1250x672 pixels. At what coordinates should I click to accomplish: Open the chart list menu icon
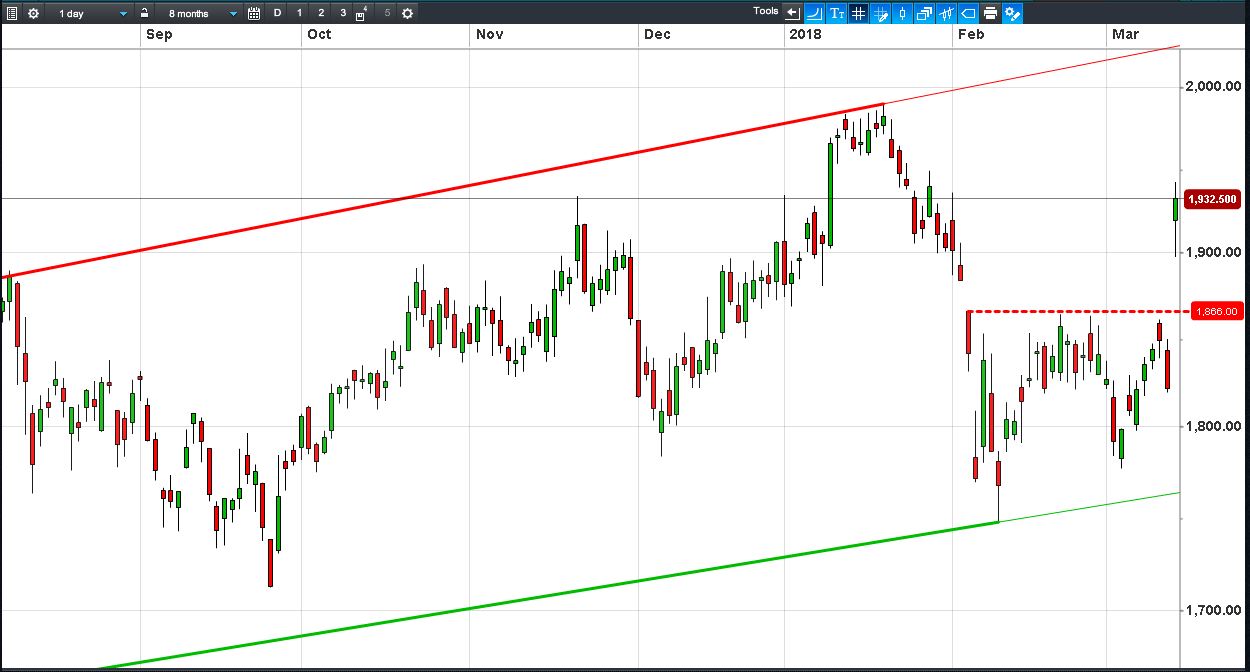tap(12, 13)
